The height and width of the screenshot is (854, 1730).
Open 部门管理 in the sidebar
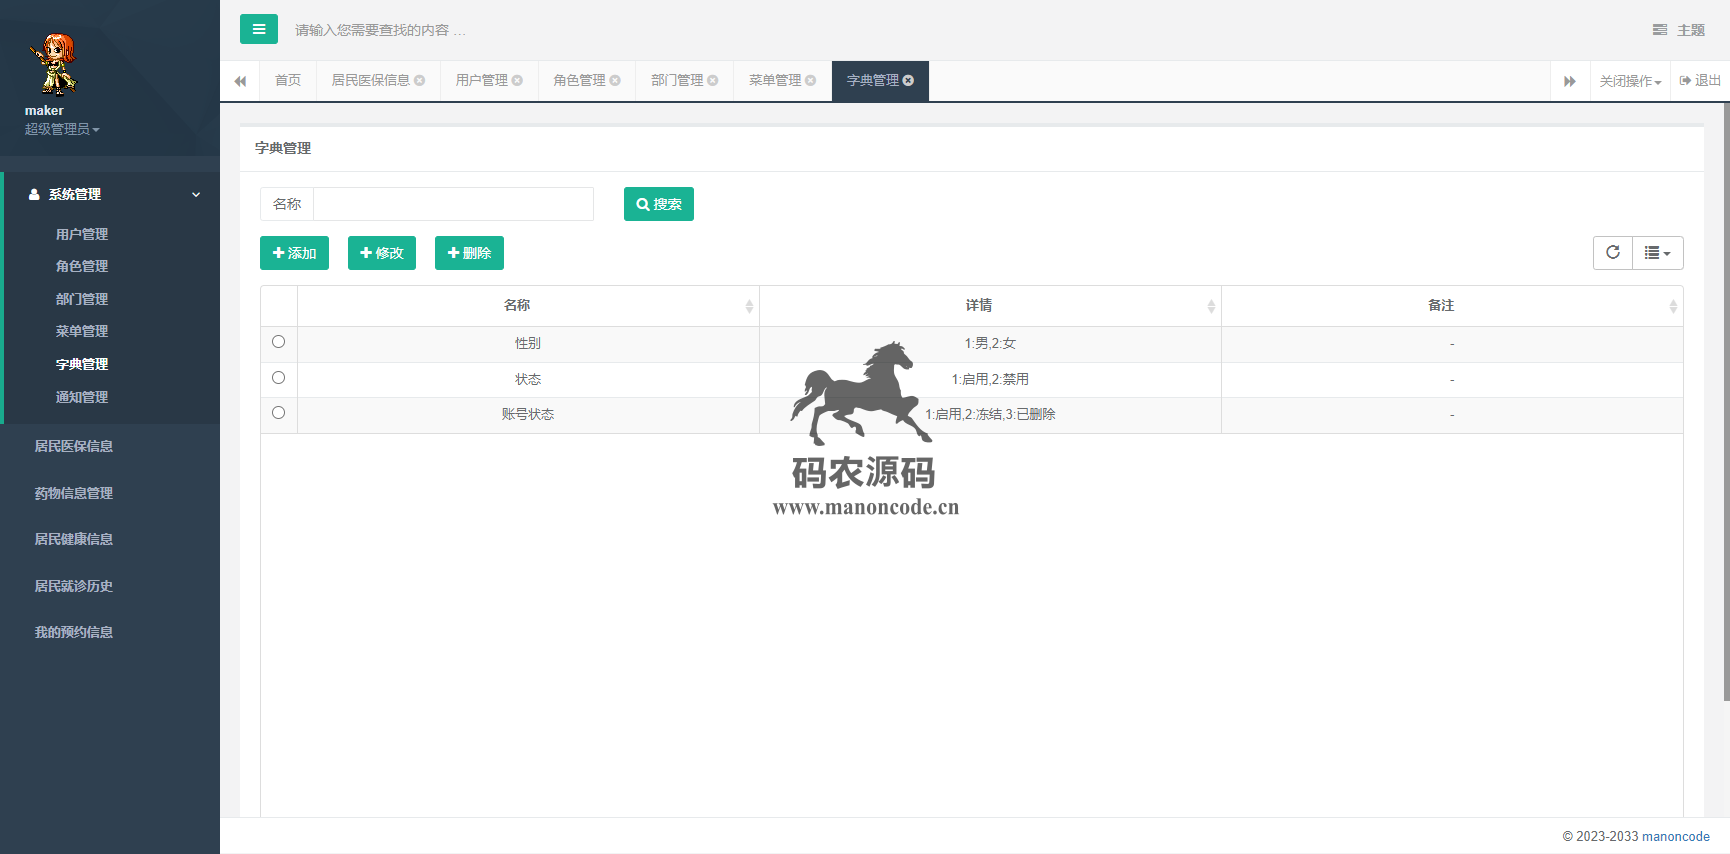pos(82,299)
